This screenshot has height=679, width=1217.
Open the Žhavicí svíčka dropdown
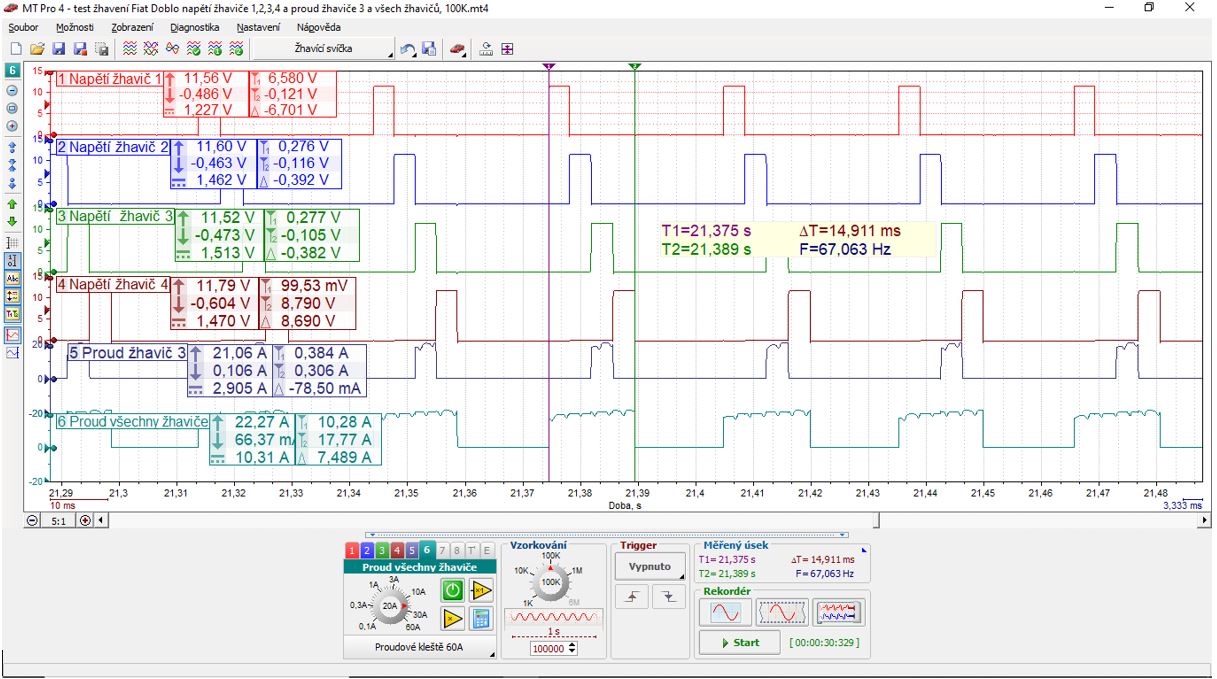click(x=322, y=48)
